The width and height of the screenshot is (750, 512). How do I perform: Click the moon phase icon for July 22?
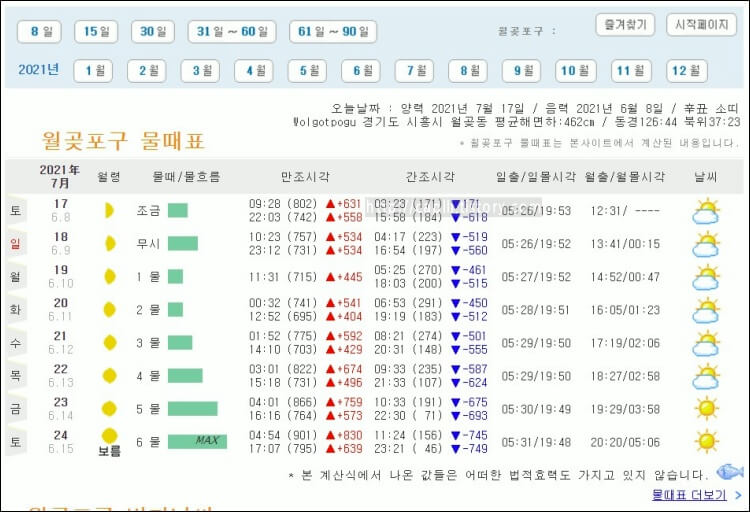pyautogui.click(x=110, y=376)
